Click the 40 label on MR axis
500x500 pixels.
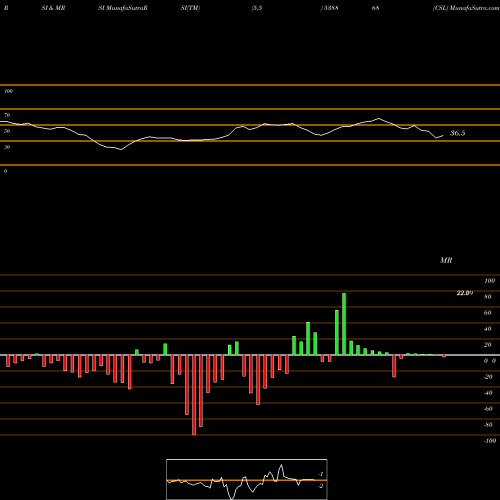pos(488,329)
